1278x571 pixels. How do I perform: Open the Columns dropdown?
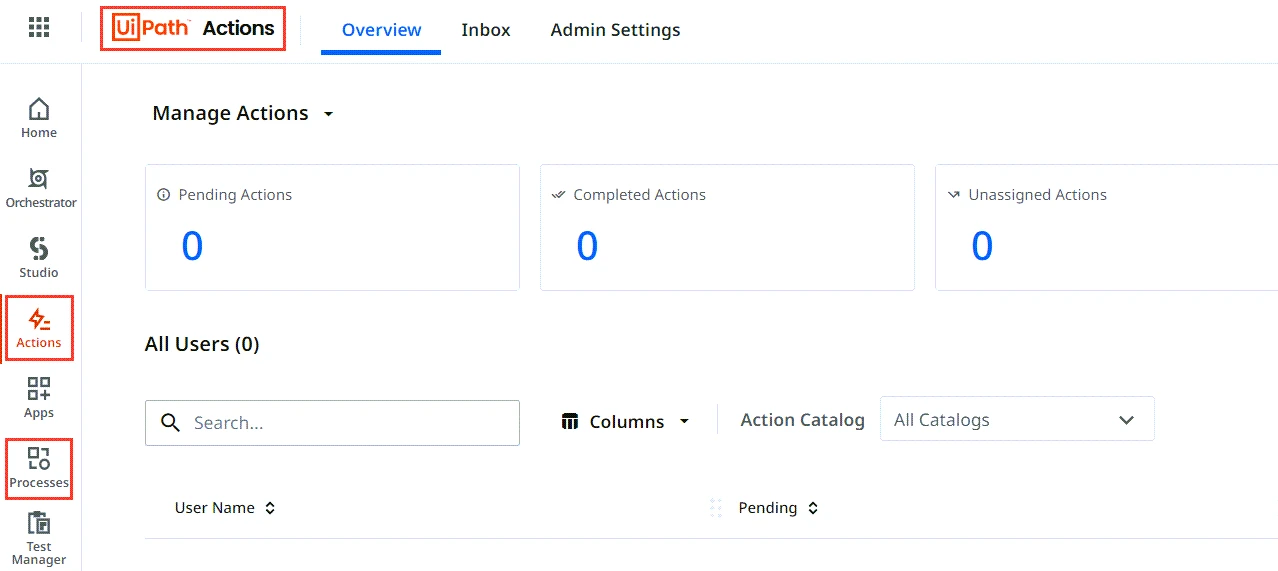[626, 422]
